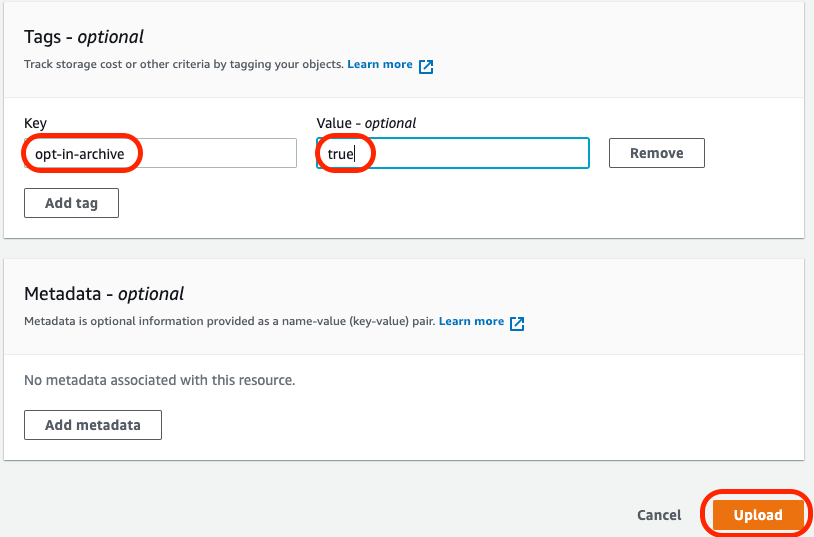Click the 'Value - optional' field label
Viewport: 814px width, 537px height.
(x=366, y=123)
